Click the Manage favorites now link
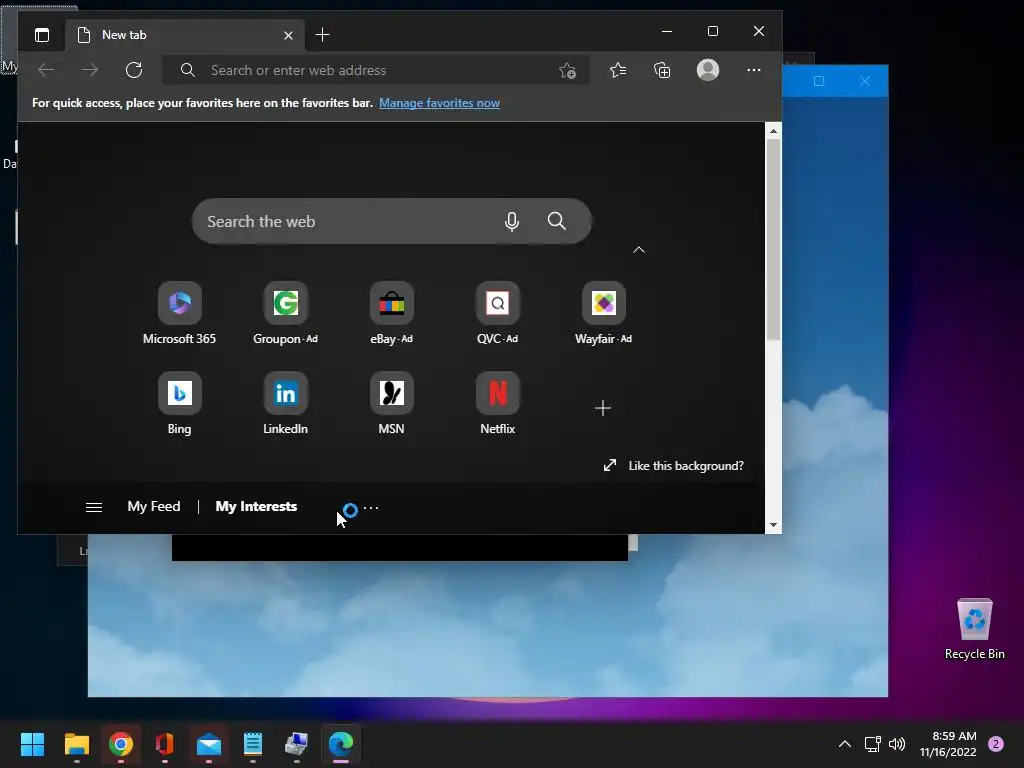 440,103
